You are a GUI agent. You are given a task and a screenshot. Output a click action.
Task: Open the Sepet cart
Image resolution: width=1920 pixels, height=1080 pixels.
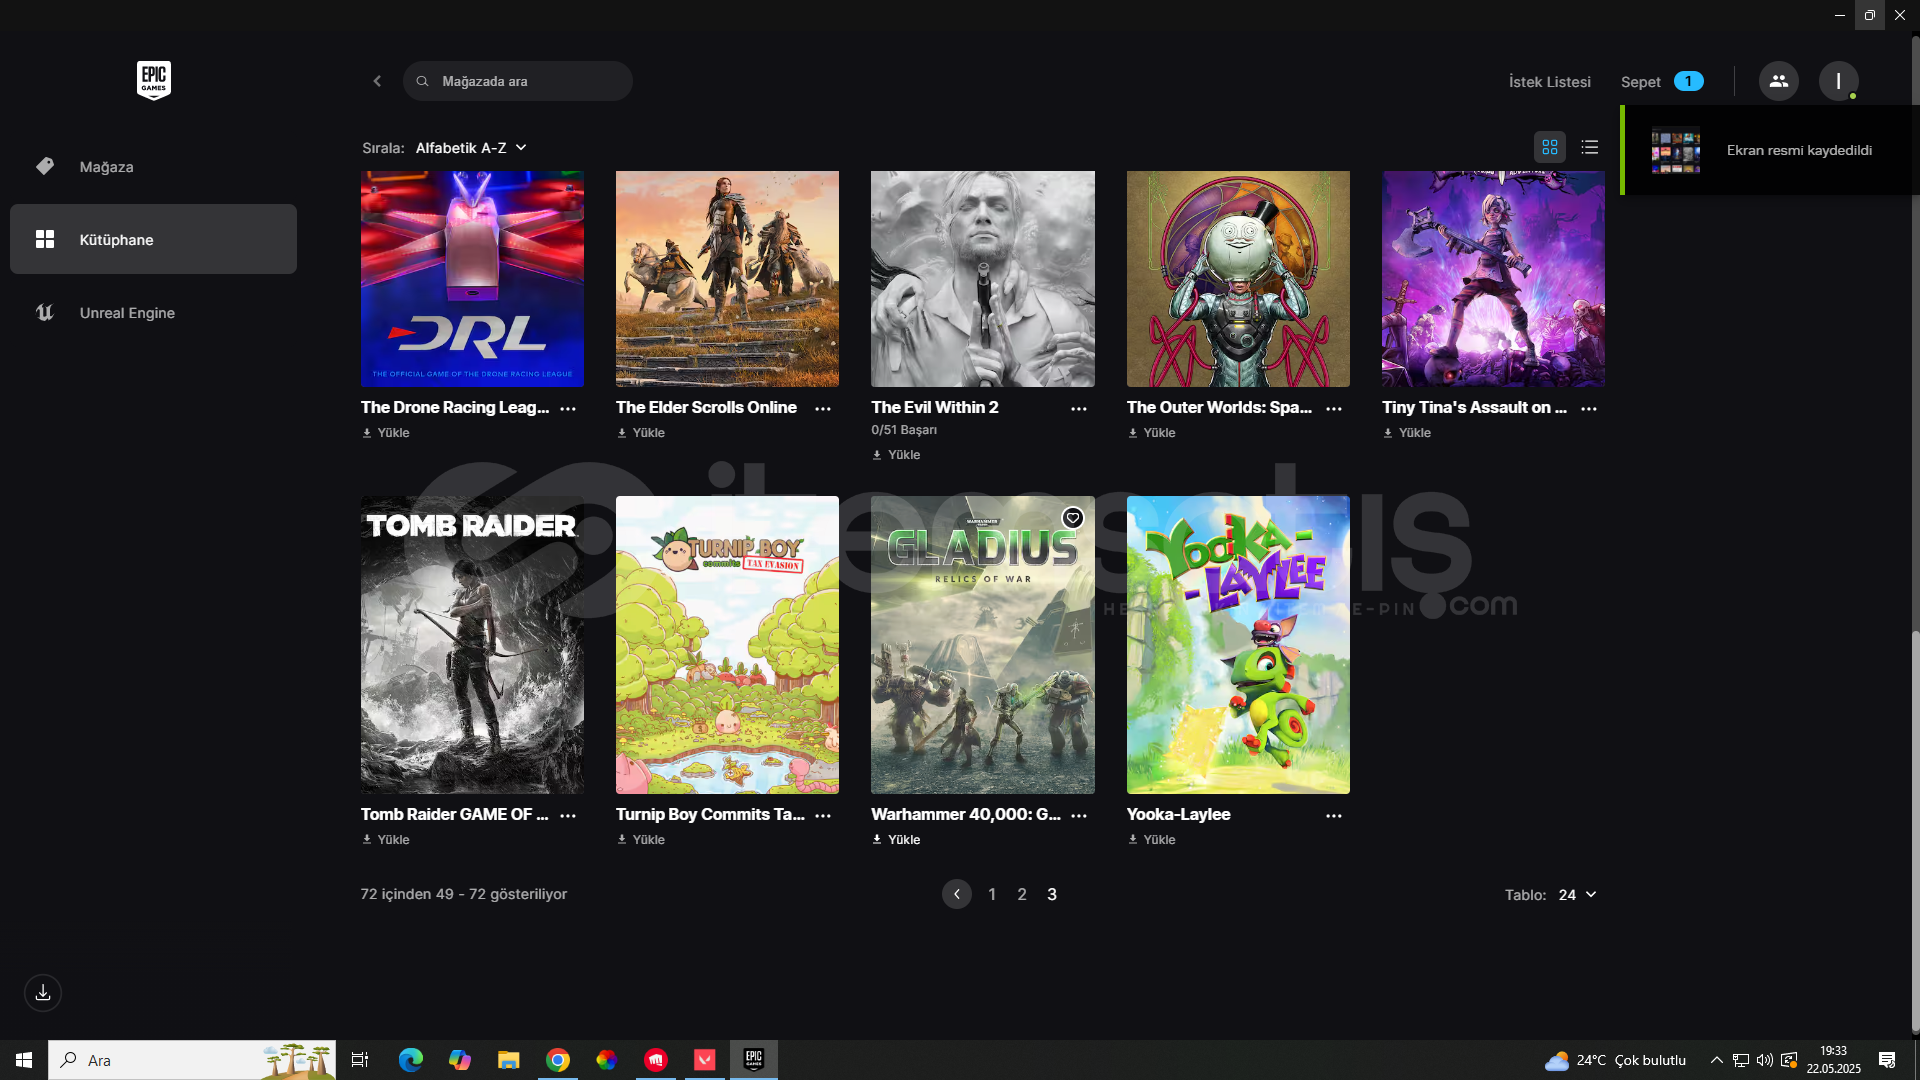coord(1661,82)
